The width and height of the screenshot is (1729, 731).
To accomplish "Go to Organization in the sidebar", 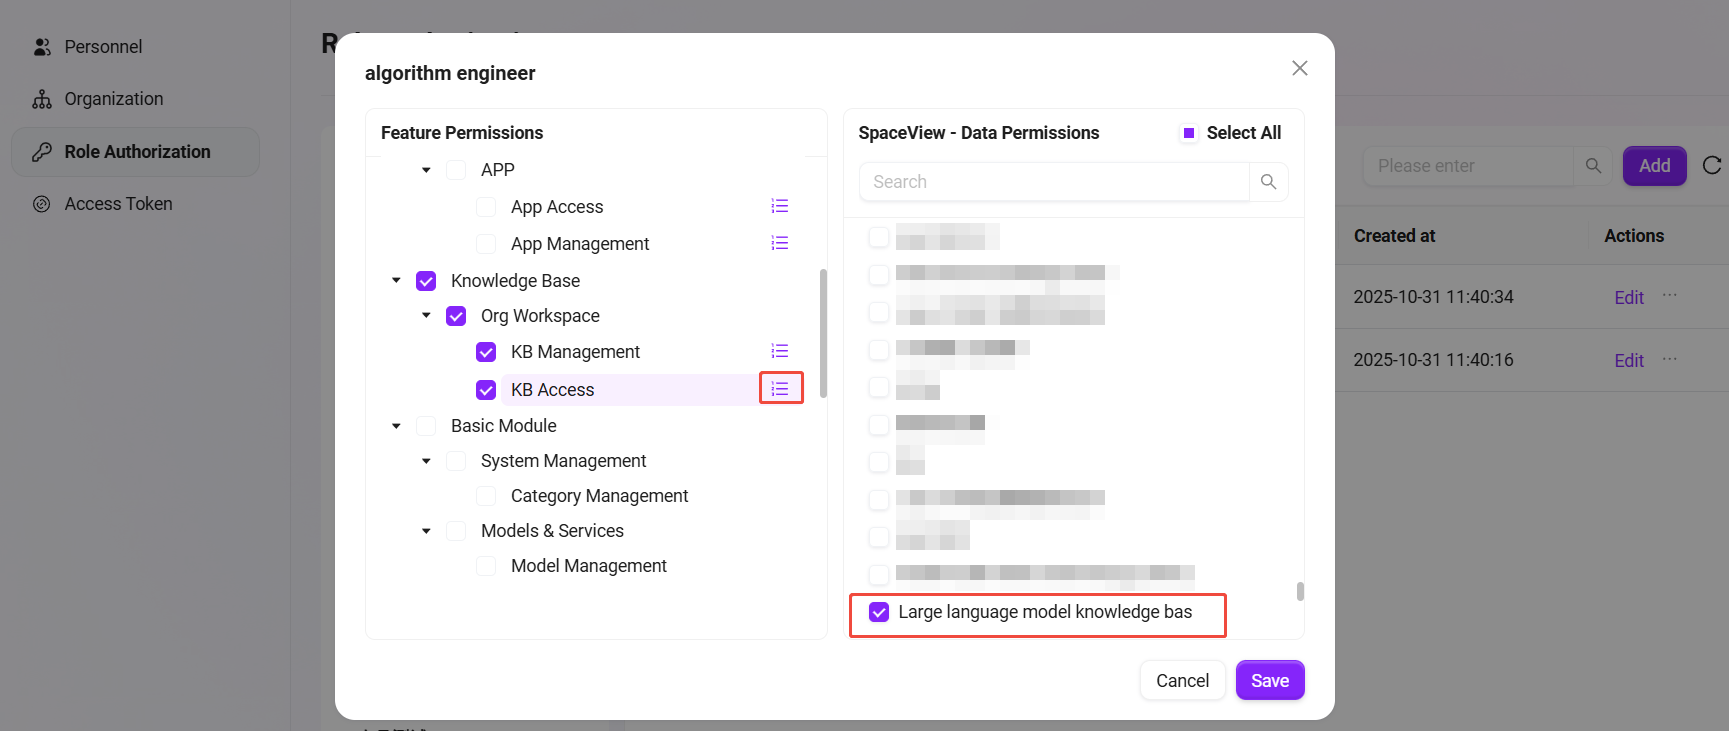I will [x=113, y=99].
